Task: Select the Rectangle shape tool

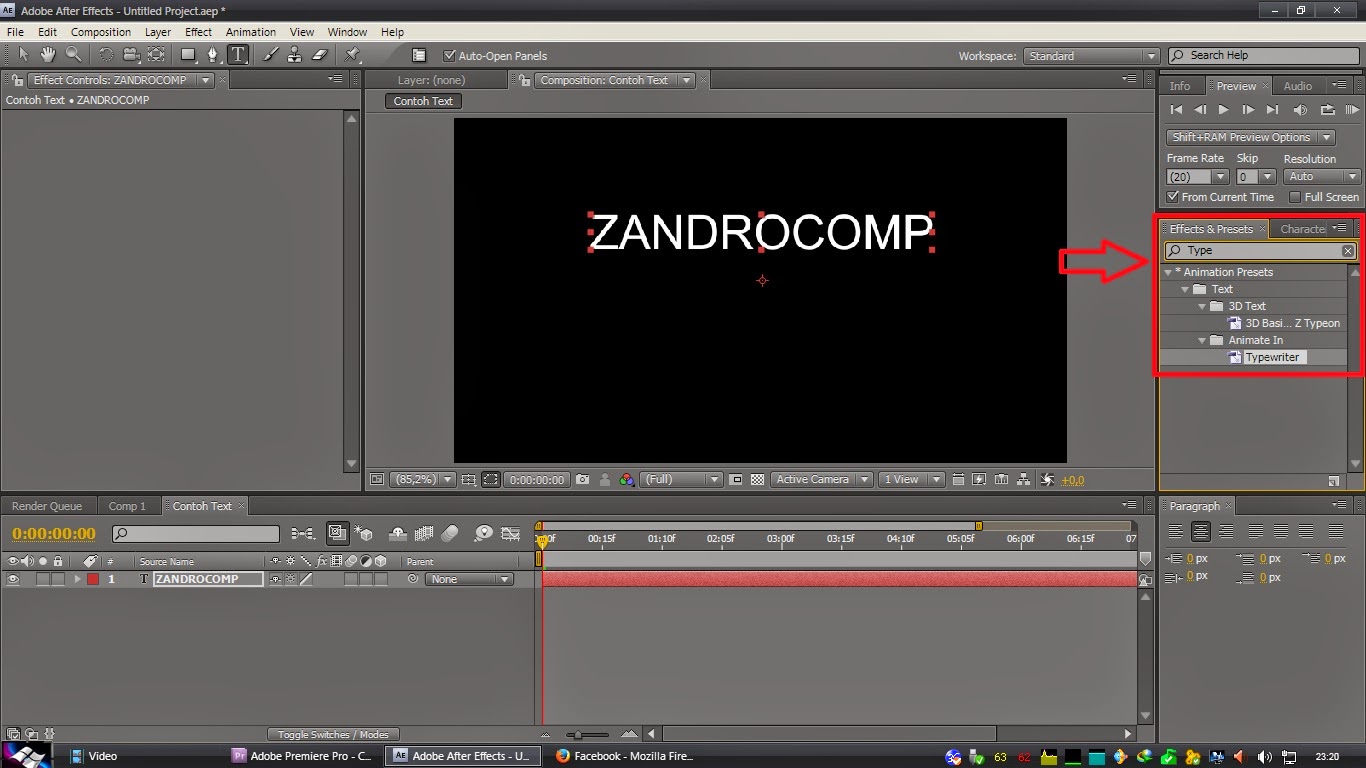Action: pyautogui.click(x=189, y=55)
